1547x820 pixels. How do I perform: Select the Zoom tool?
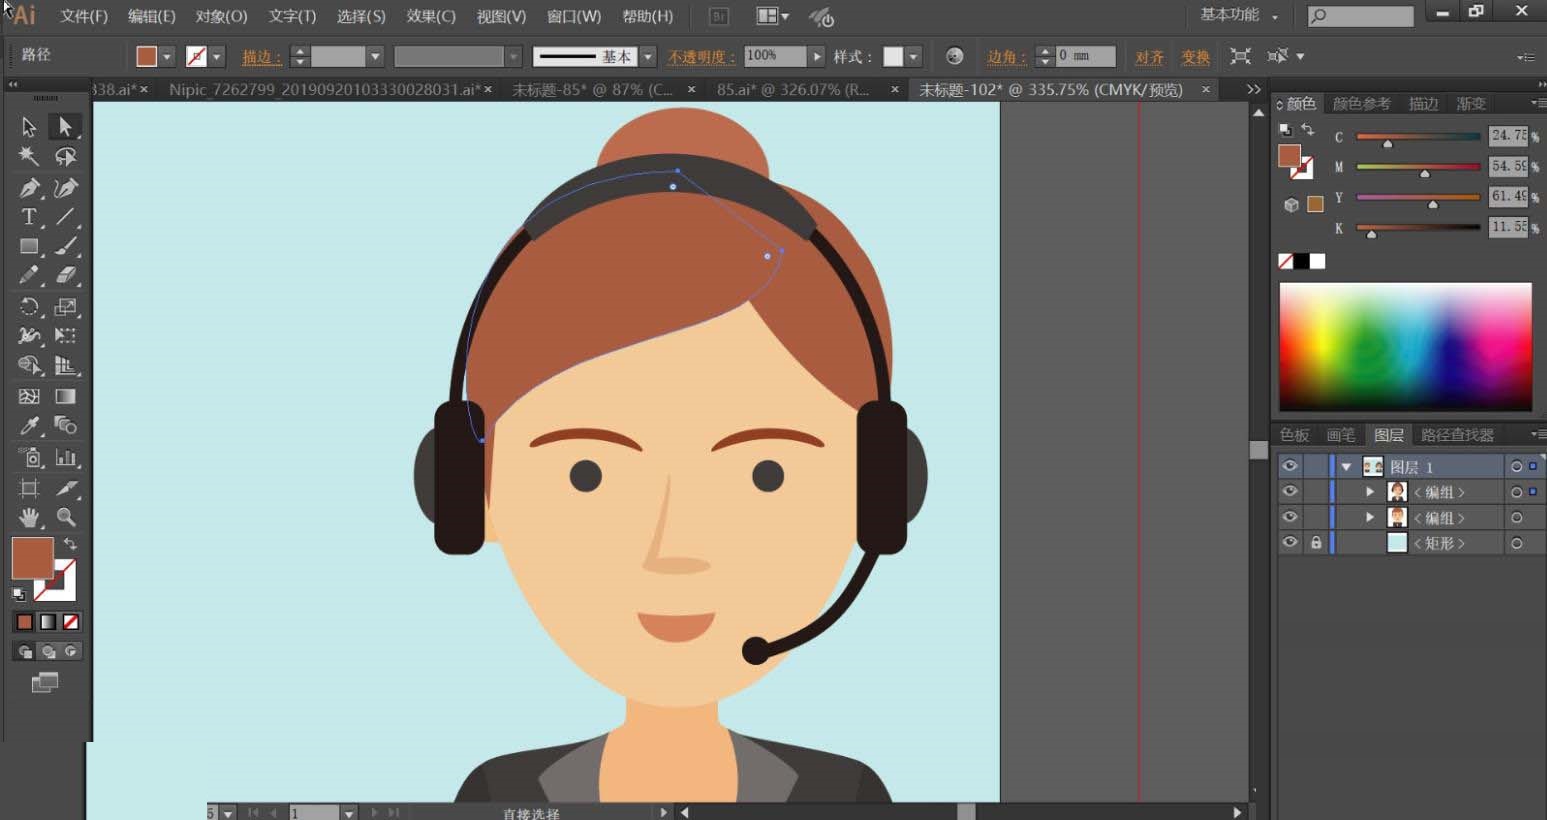pos(66,517)
